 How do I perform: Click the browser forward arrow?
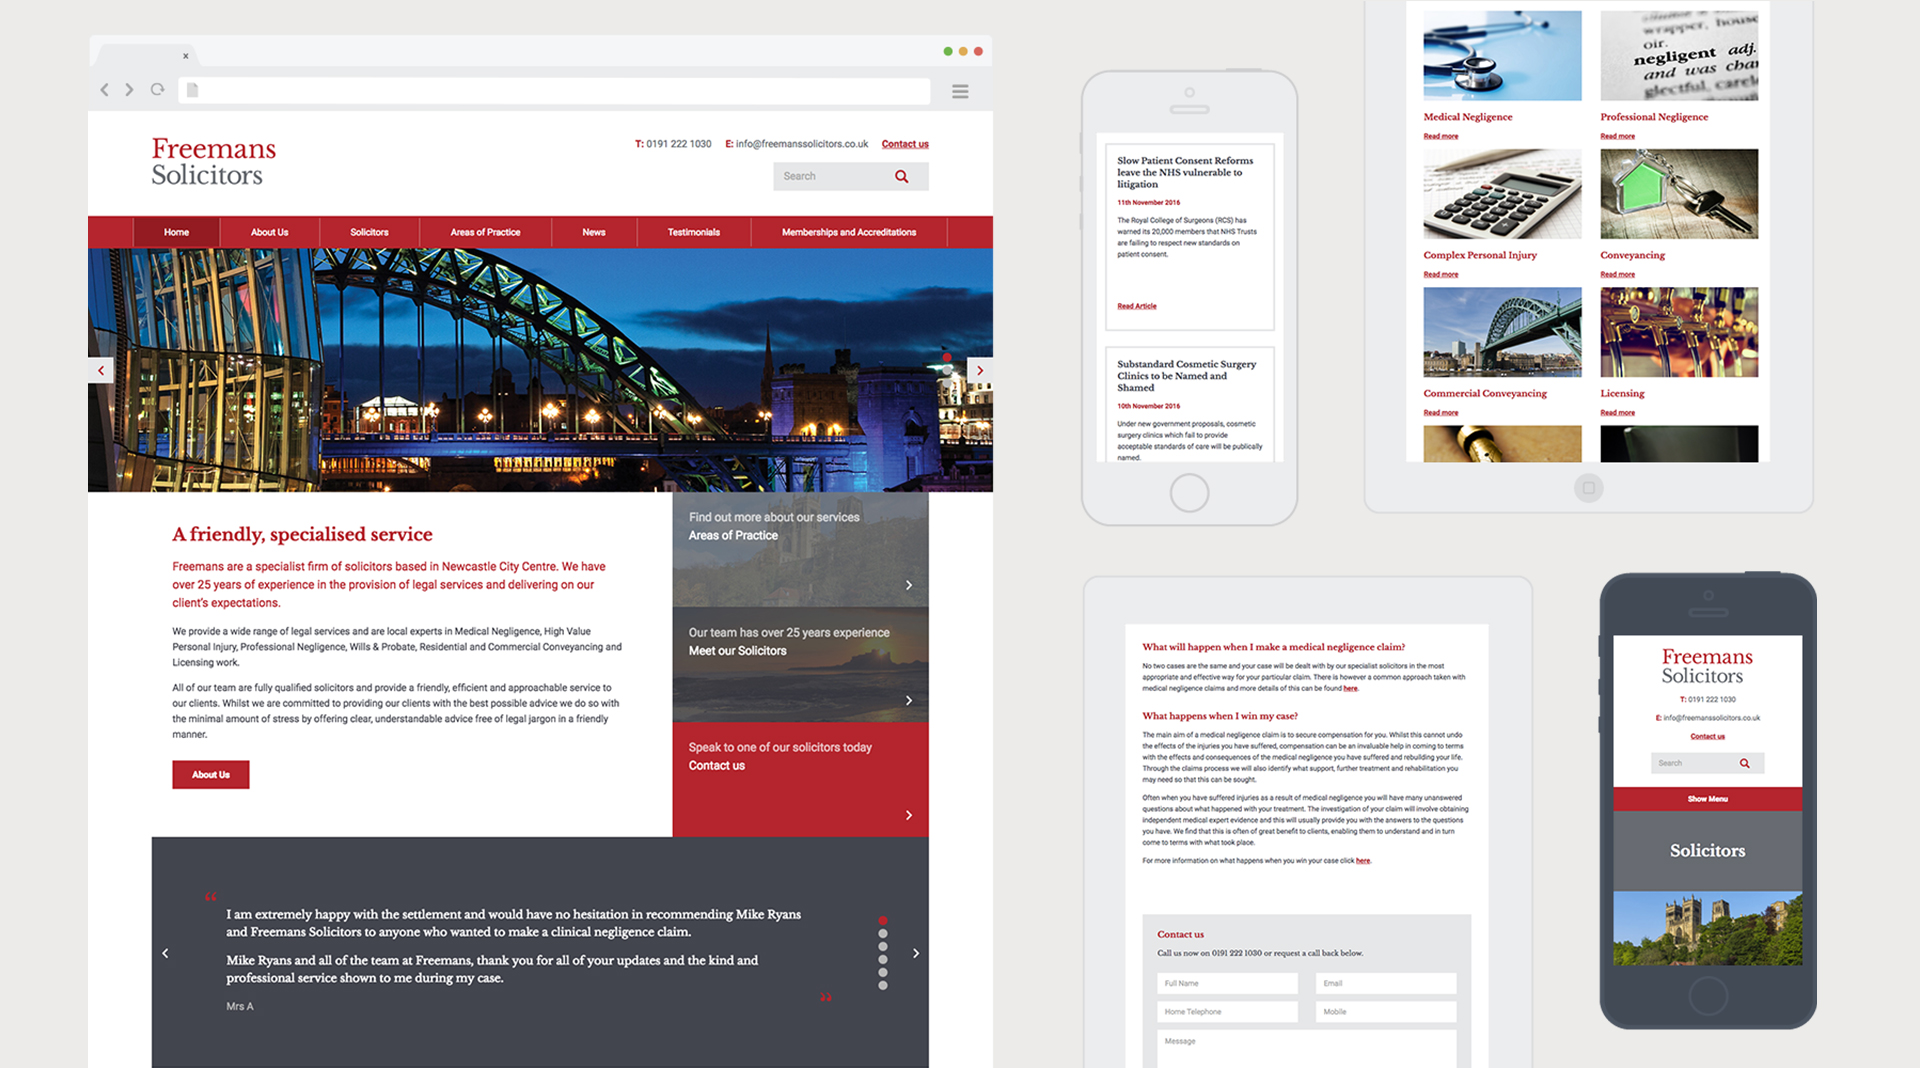[x=129, y=90]
